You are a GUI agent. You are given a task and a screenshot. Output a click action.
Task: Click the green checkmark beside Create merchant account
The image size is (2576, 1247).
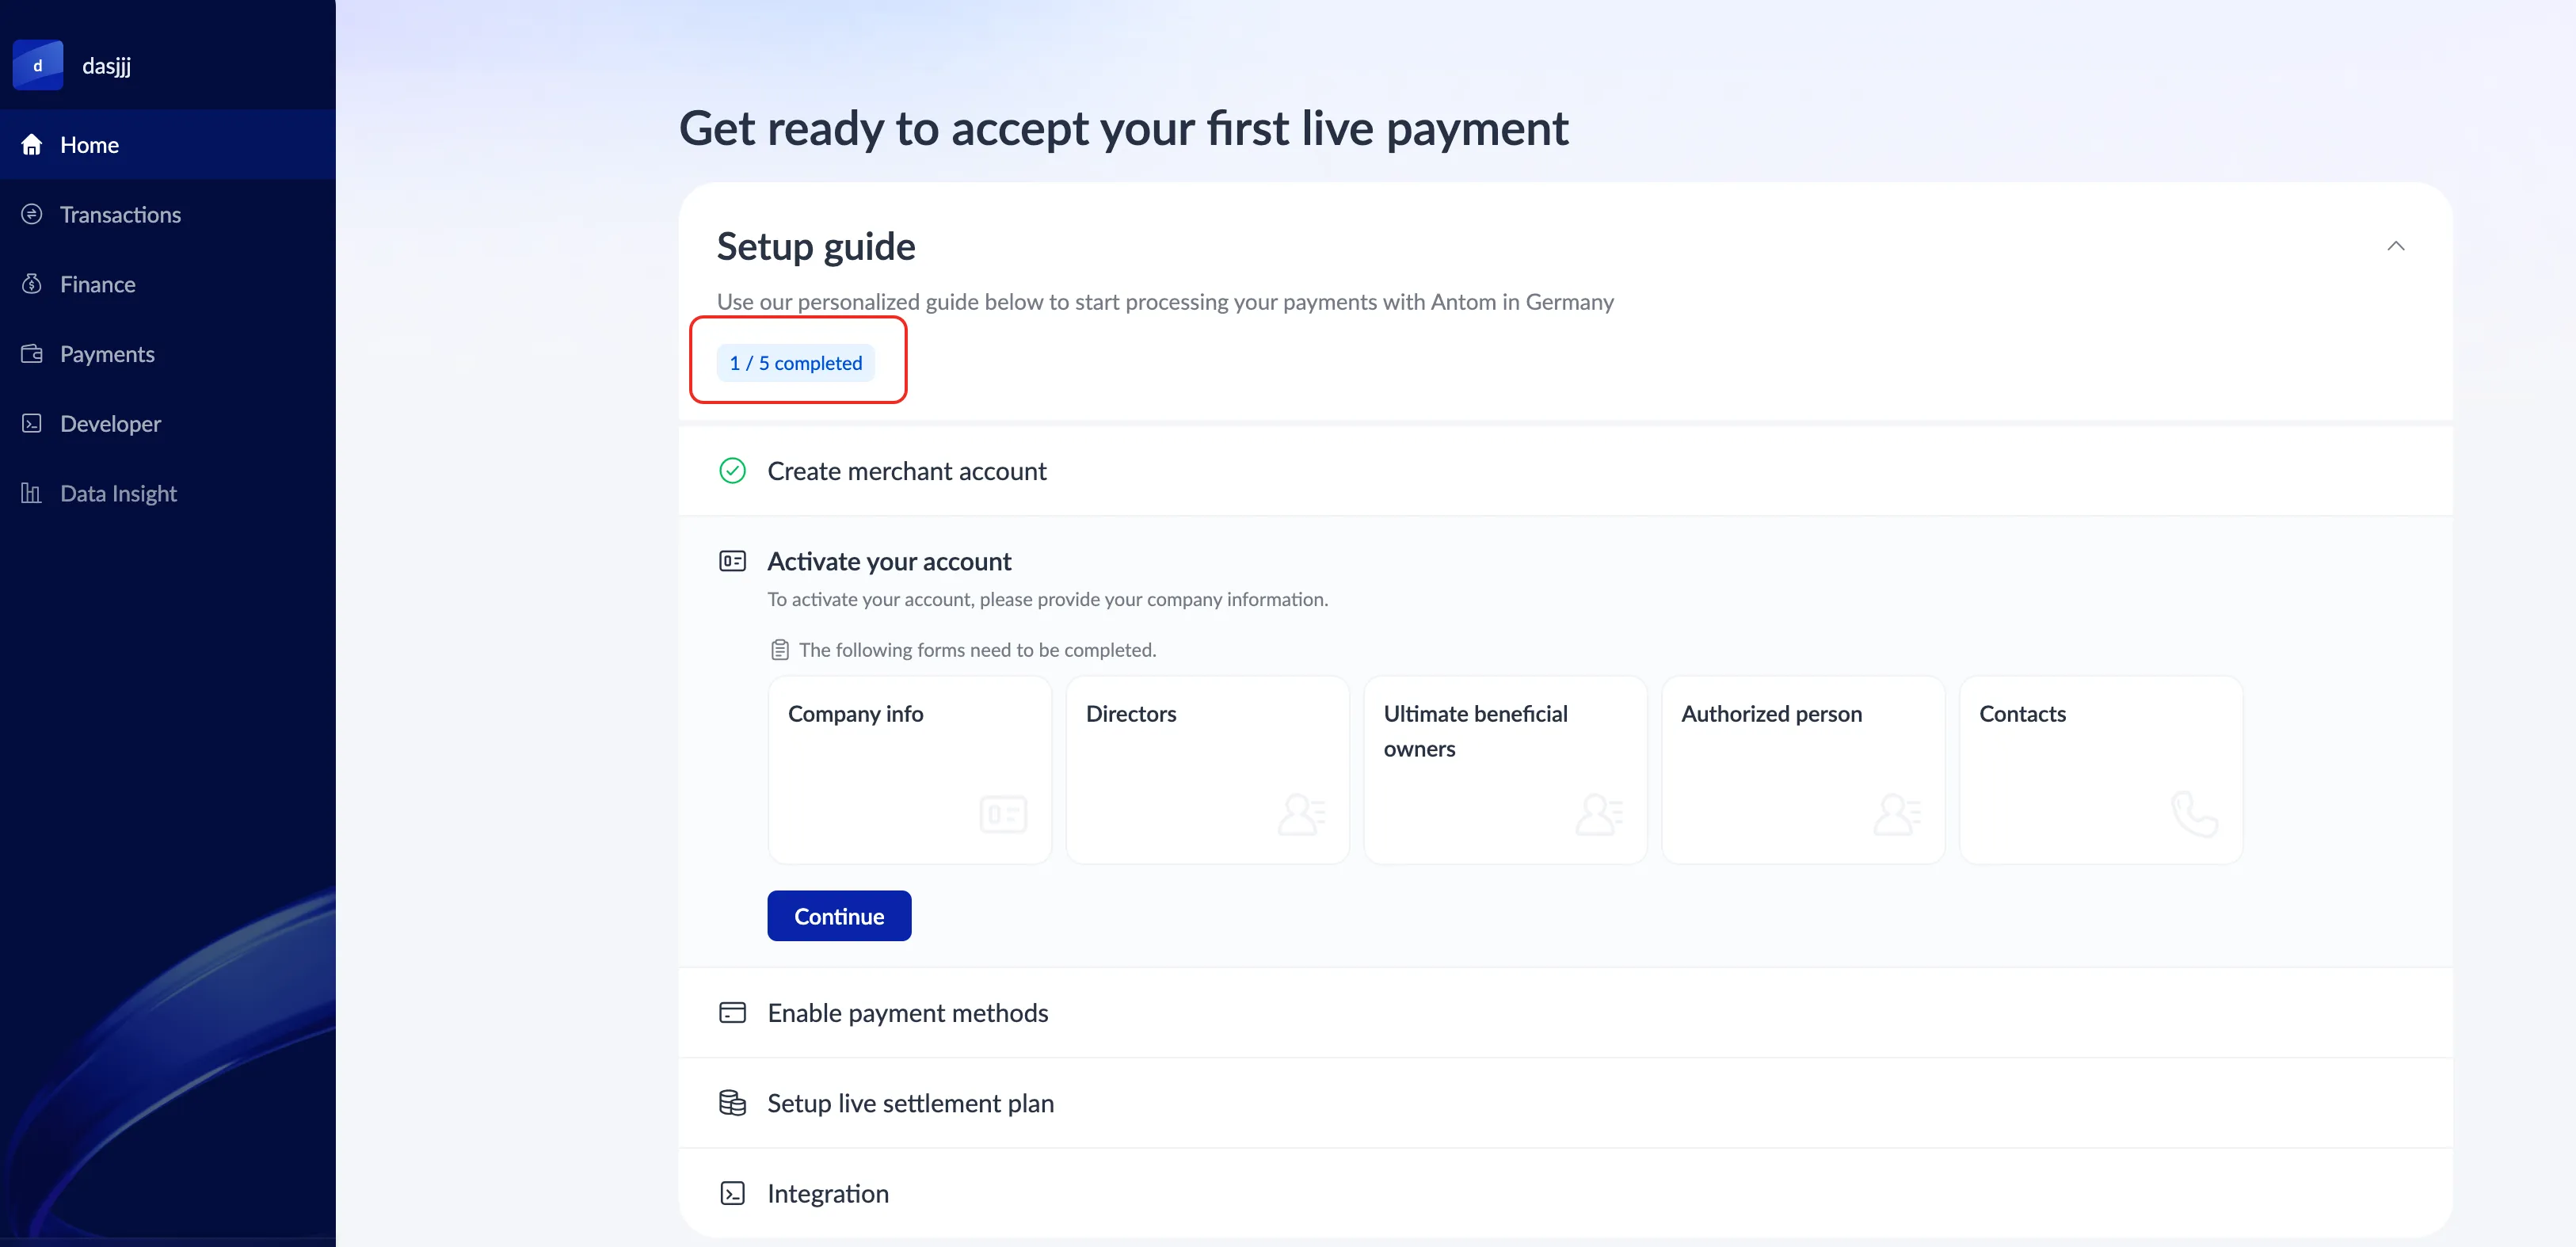[x=732, y=471]
